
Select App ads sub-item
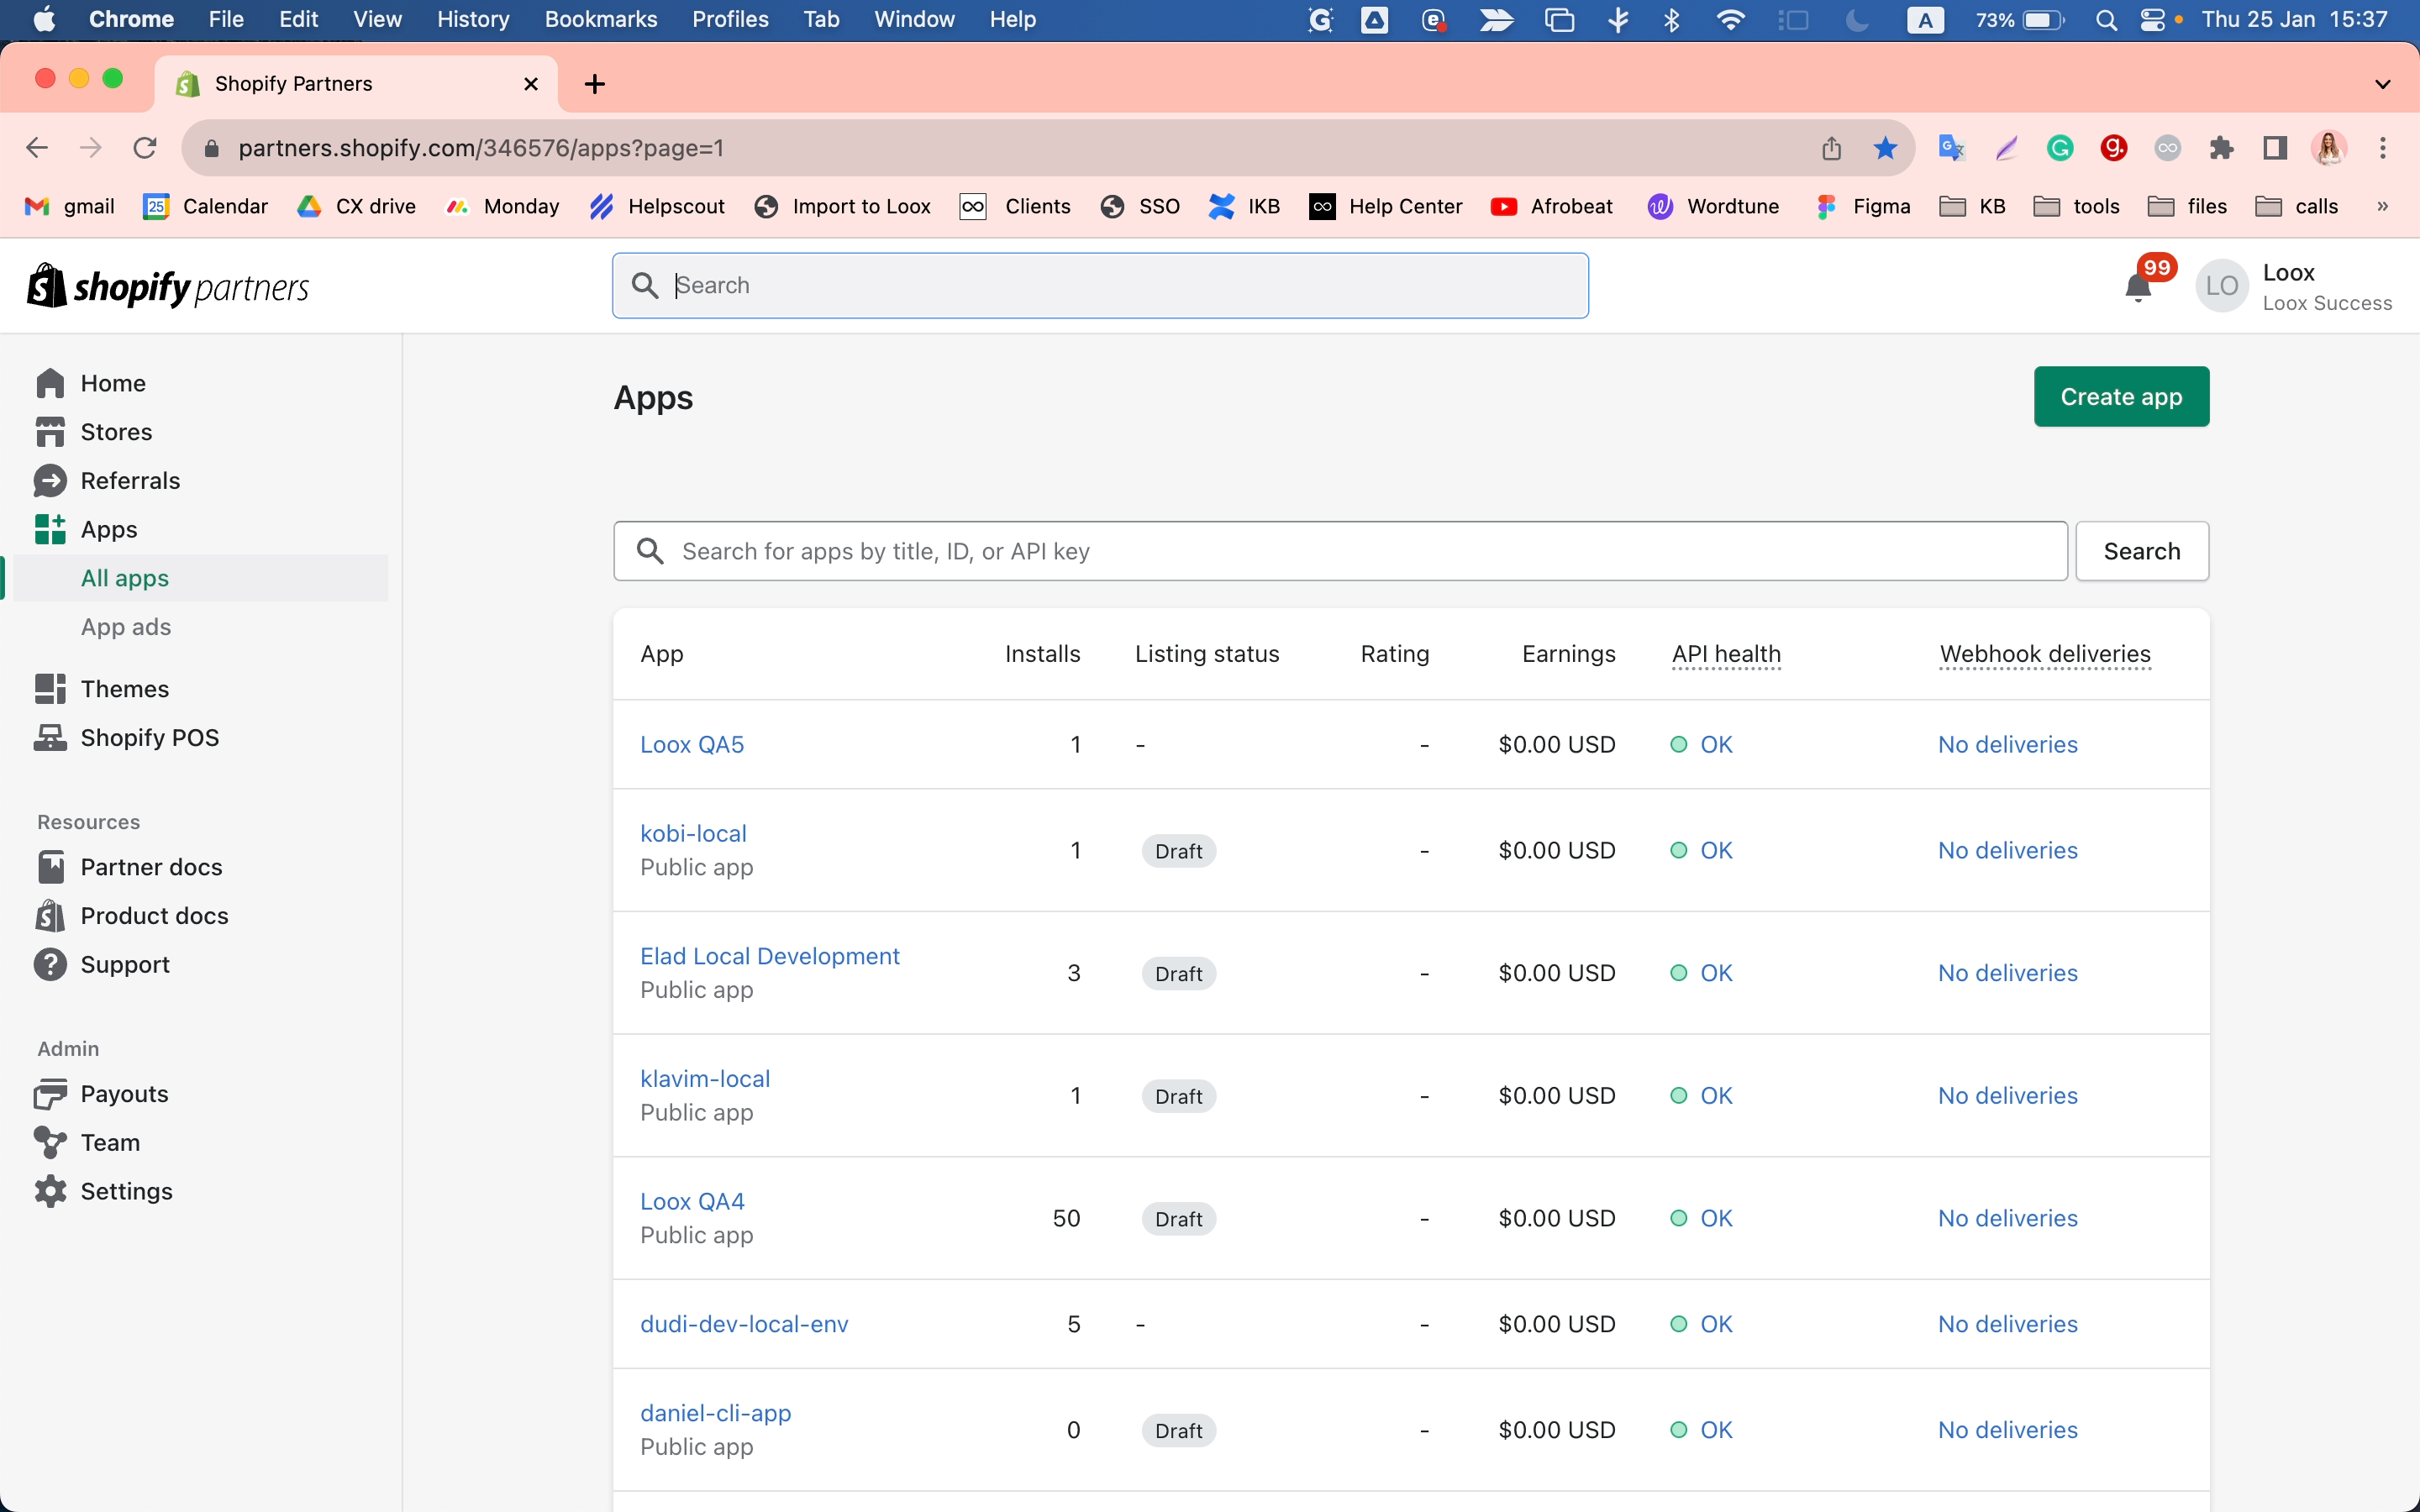click(126, 627)
